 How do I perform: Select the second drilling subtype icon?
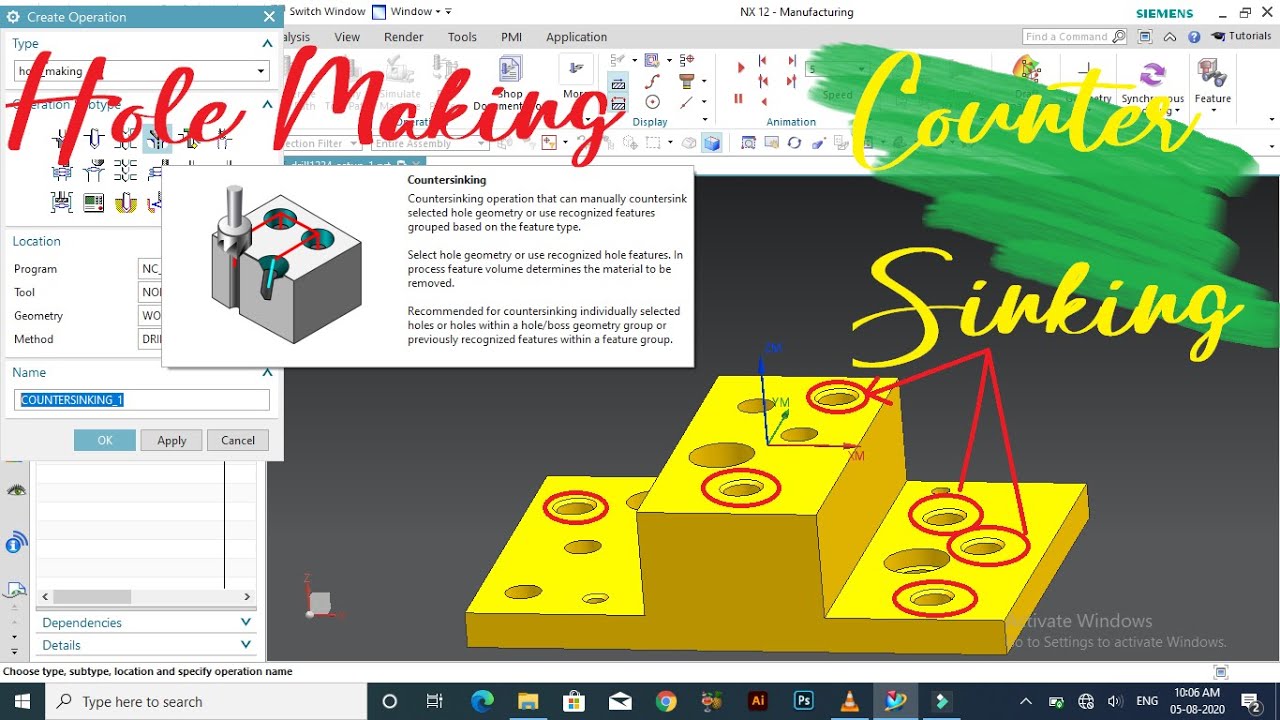94,140
